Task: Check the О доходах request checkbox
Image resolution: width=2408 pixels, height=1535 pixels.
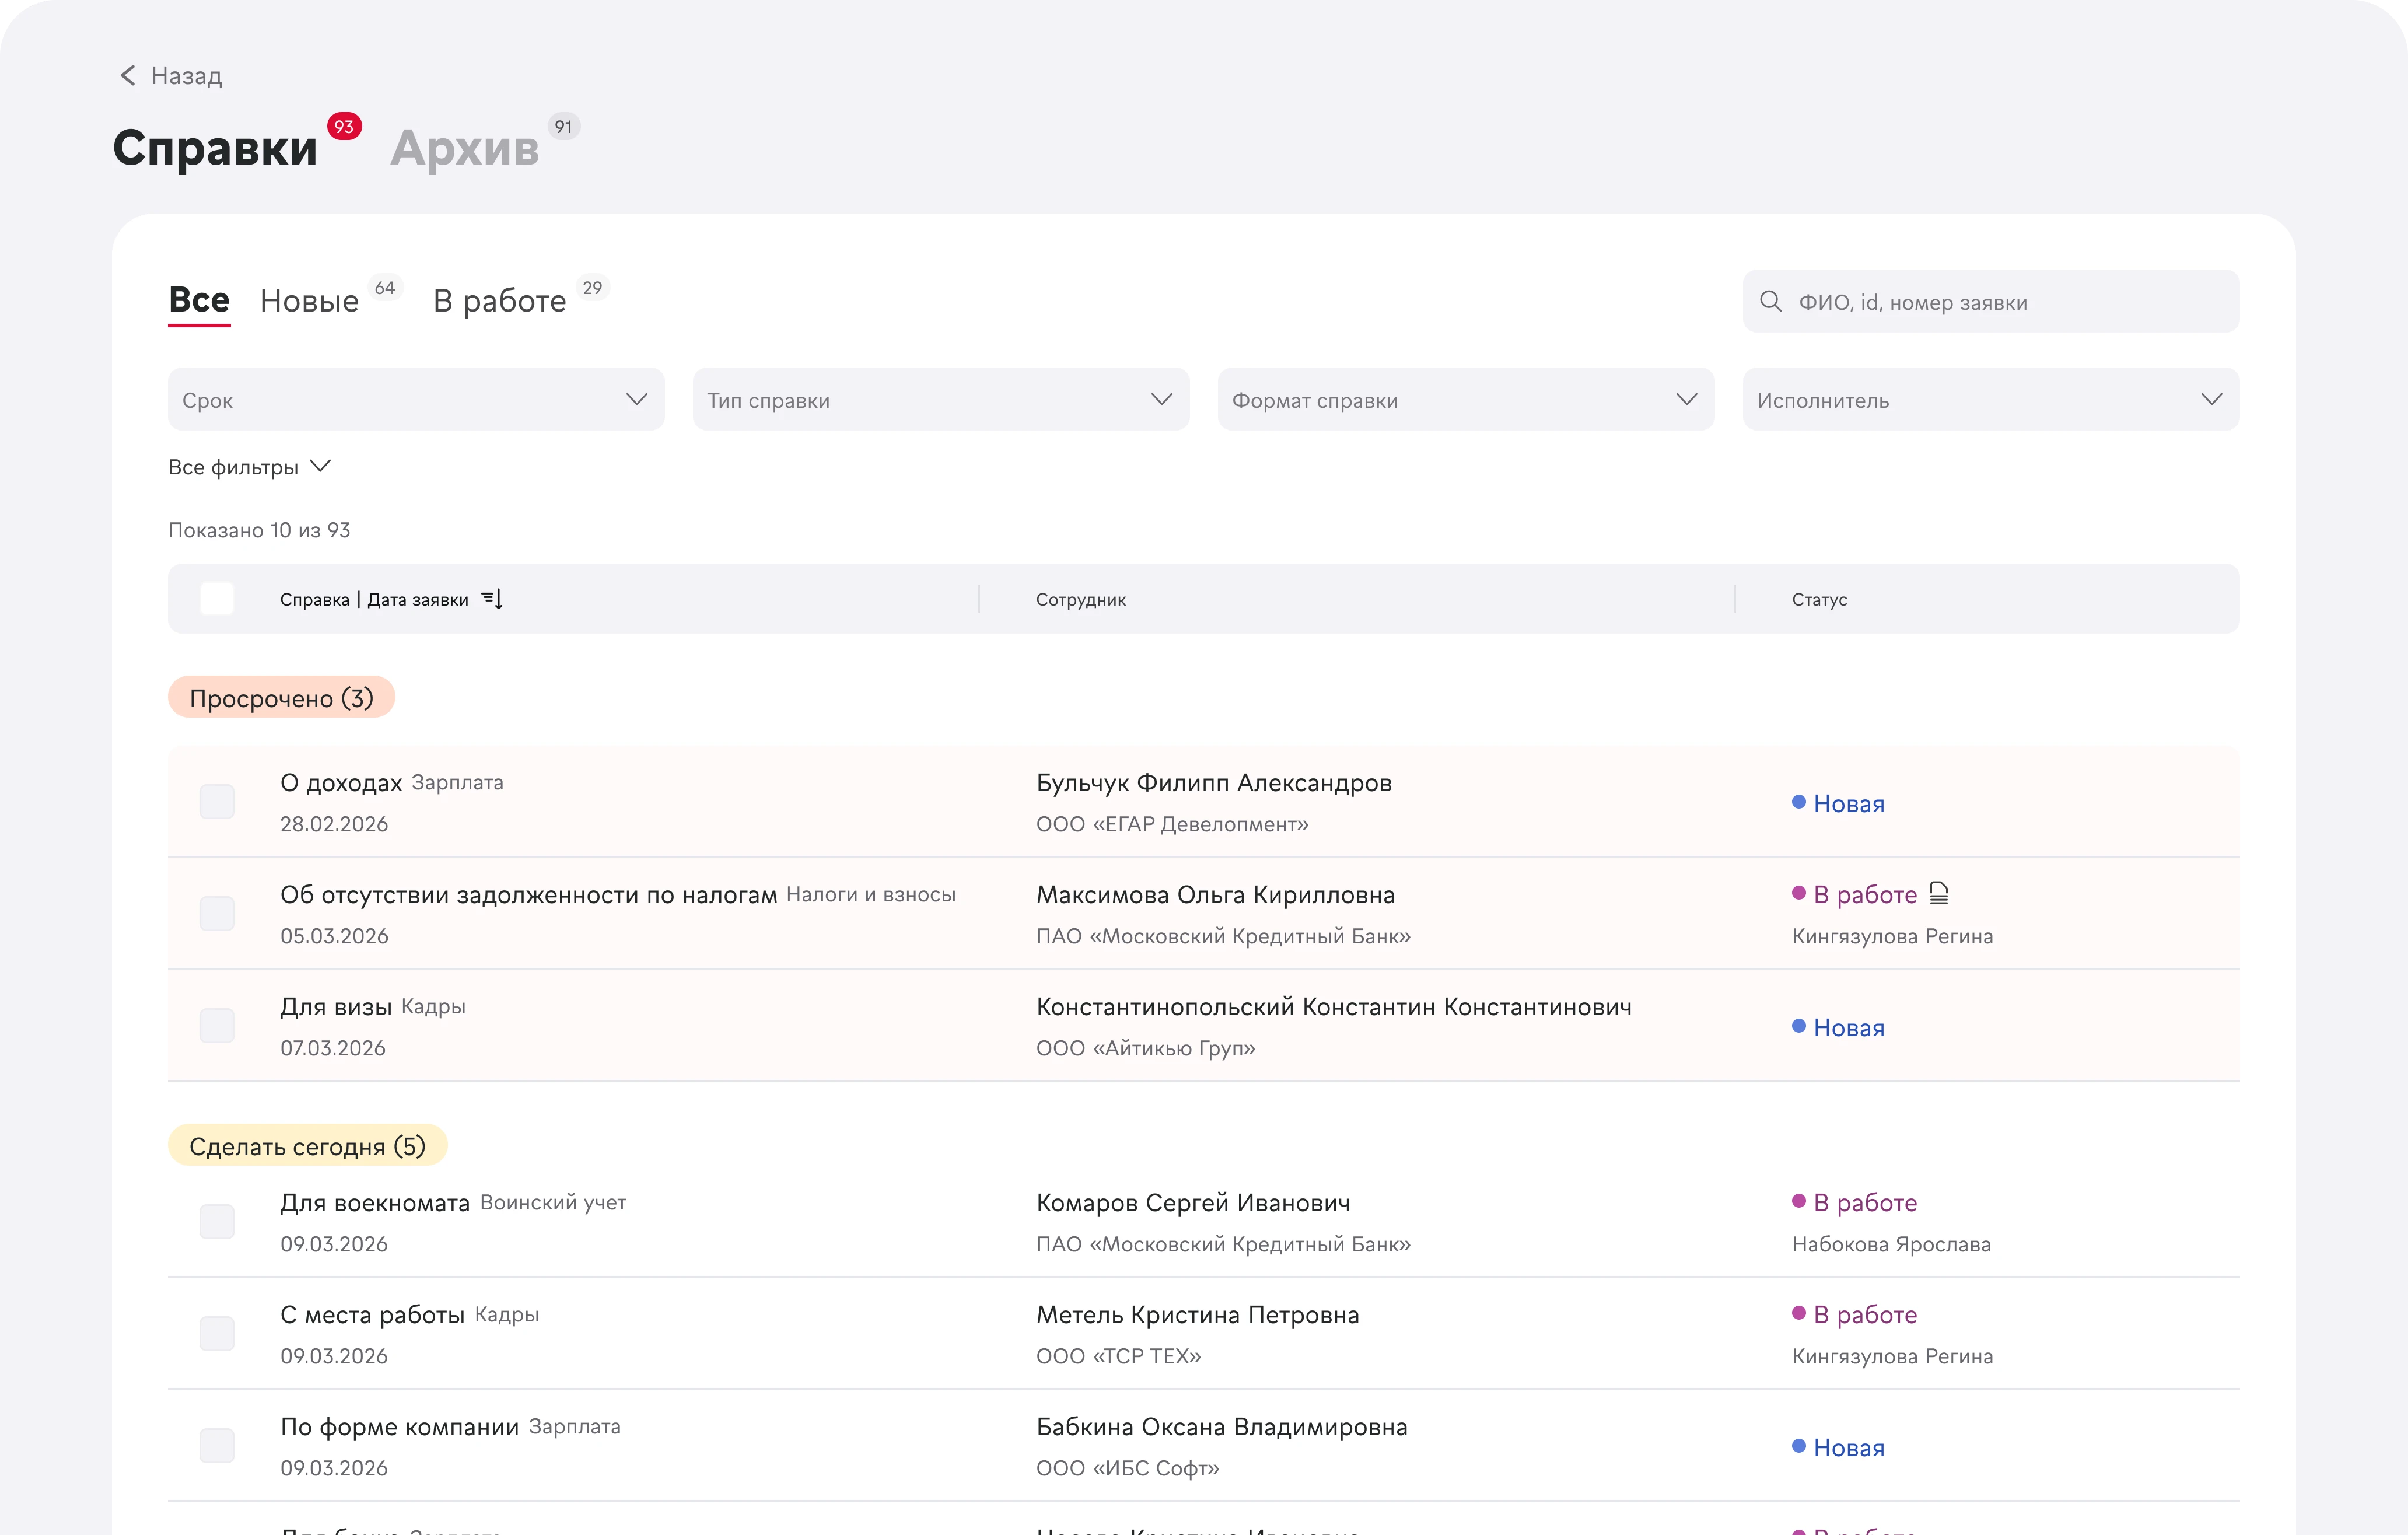Action: pyautogui.click(x=217, y=802)
